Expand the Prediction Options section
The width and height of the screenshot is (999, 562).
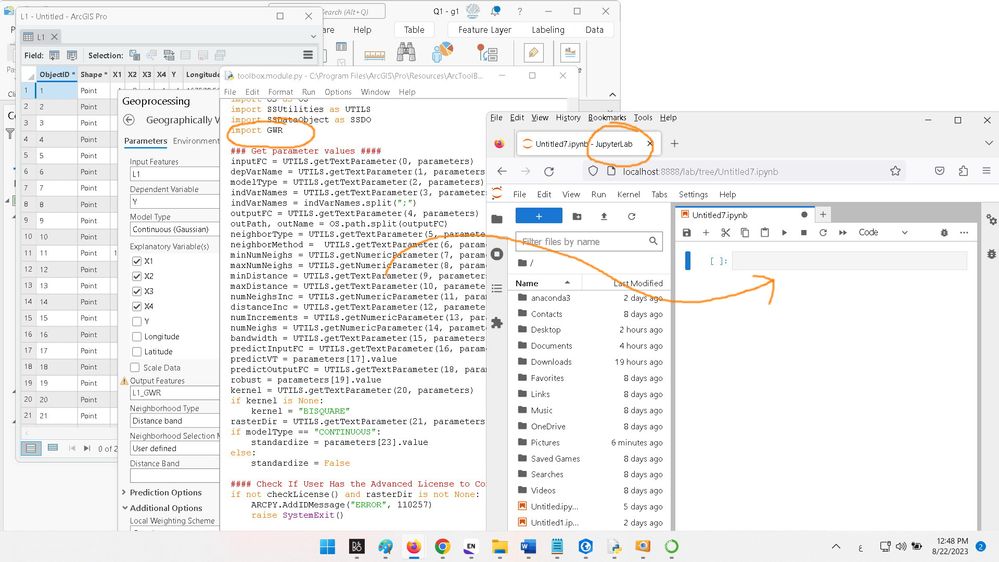[164, 492]
